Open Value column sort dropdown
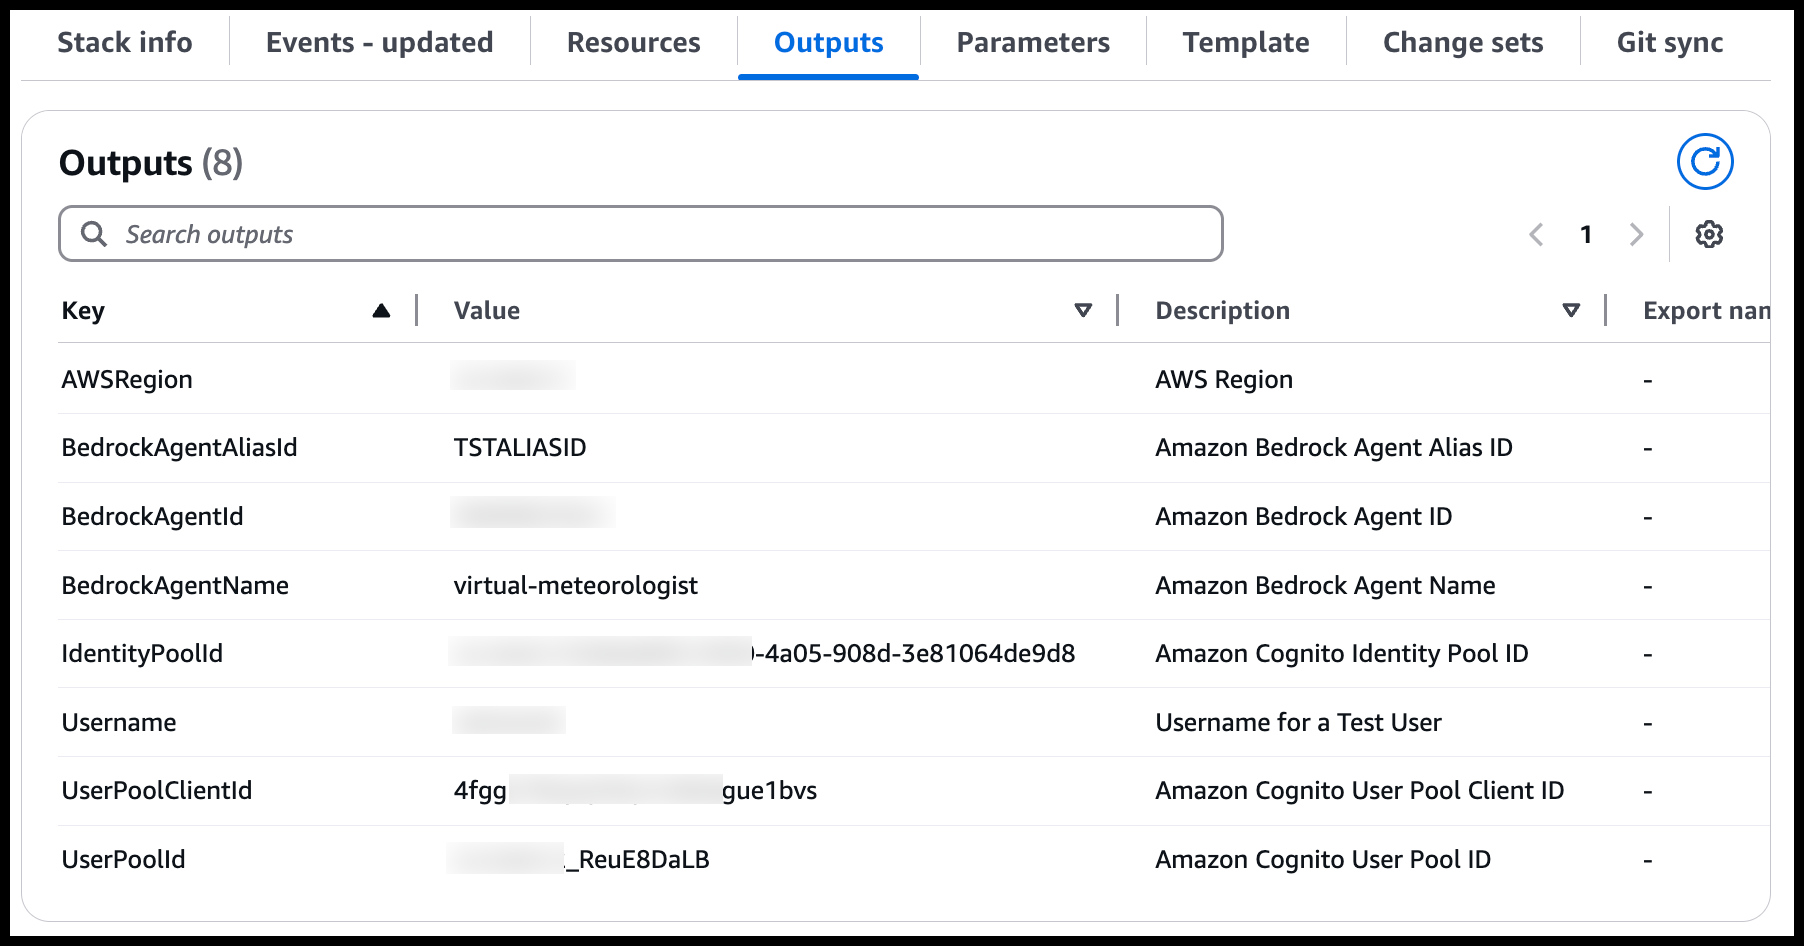Image resolution: width=1804 pixels, height=946 pixels. [x=1082, y=311]
